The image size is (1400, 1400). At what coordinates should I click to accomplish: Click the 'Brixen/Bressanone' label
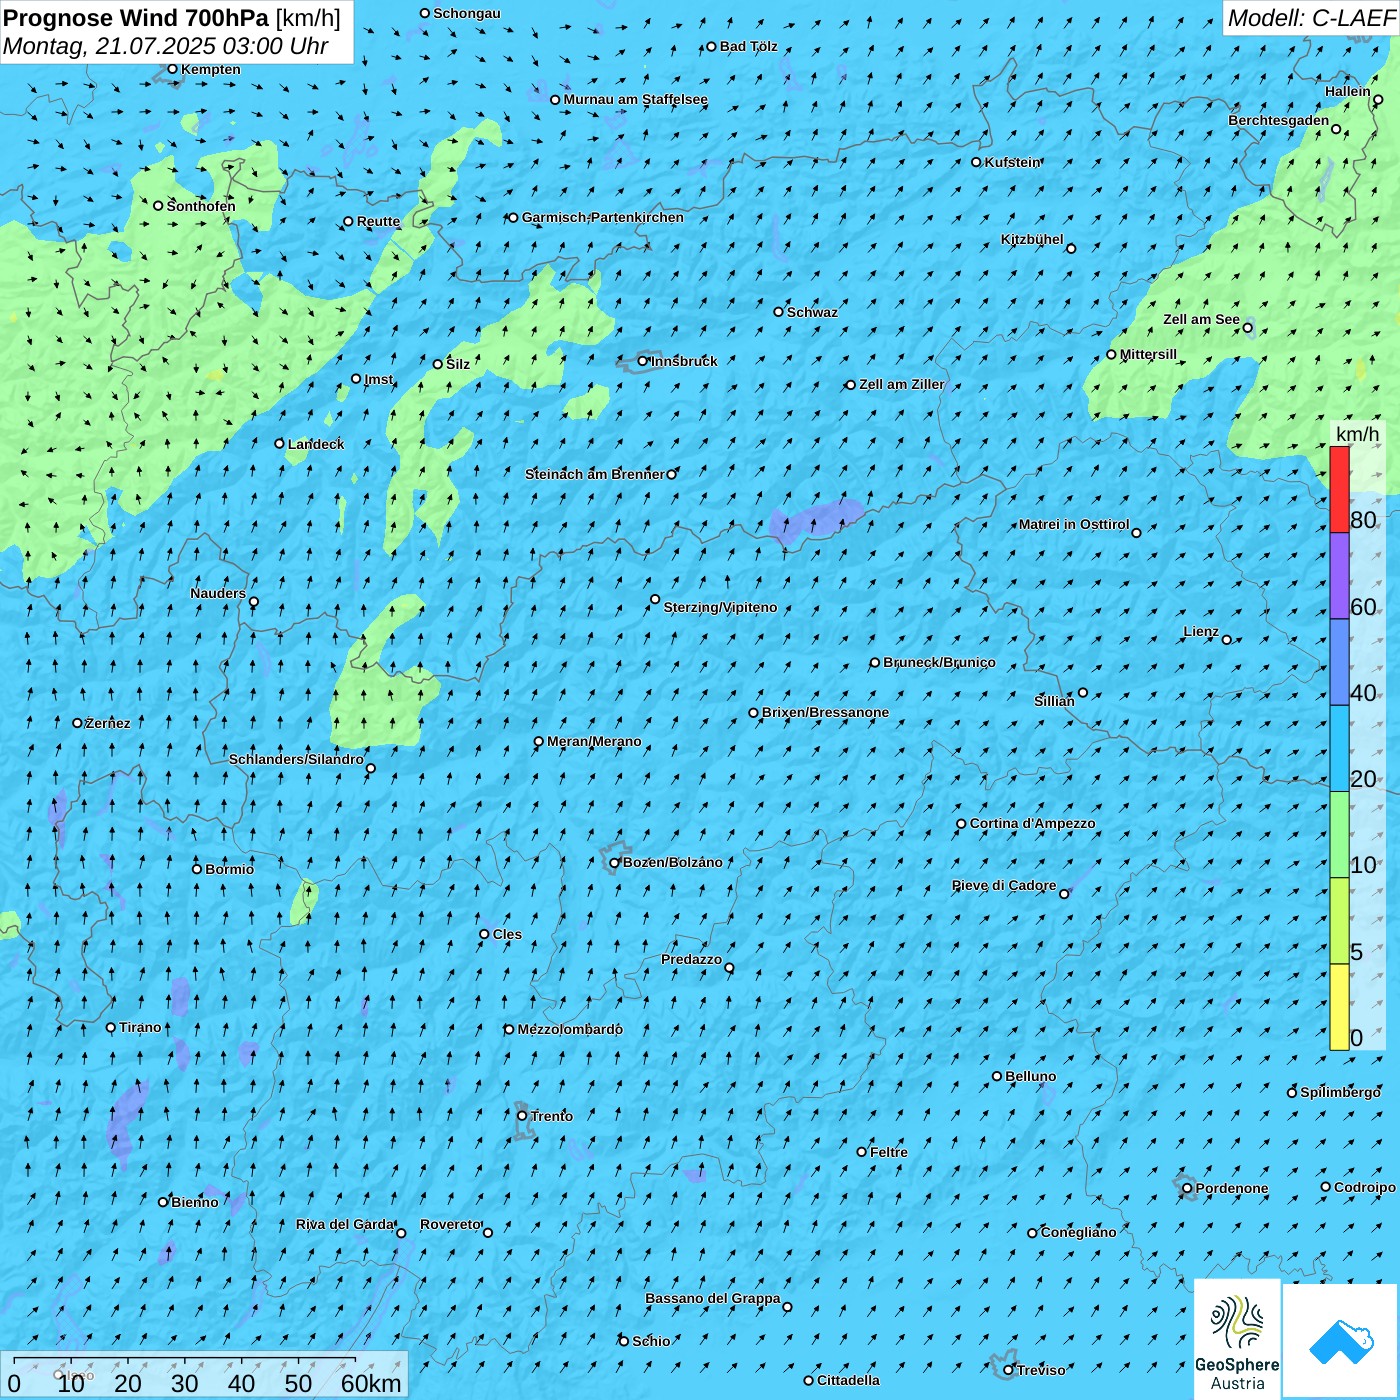pyautogui.click(x=825, y=712)
